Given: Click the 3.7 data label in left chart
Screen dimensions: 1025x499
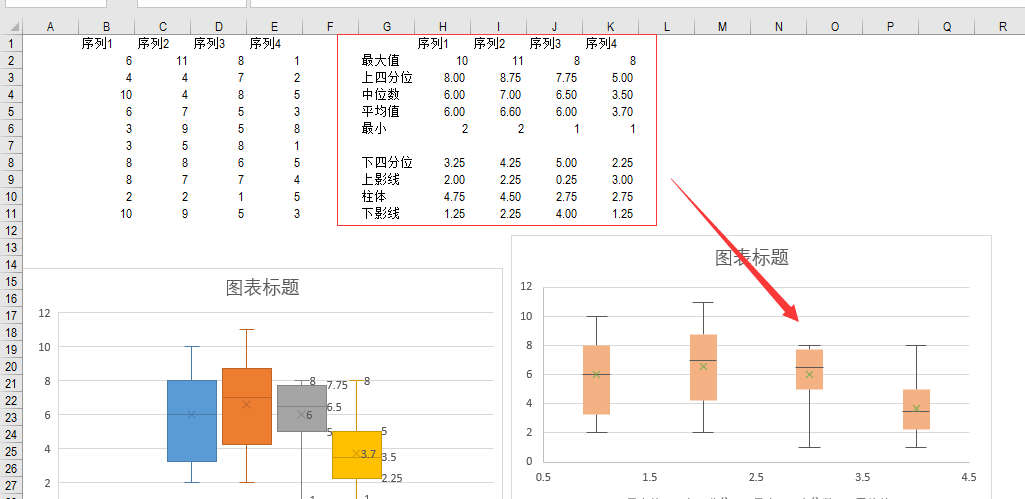Looking at the screenshot, I should [x=369, y=454].
